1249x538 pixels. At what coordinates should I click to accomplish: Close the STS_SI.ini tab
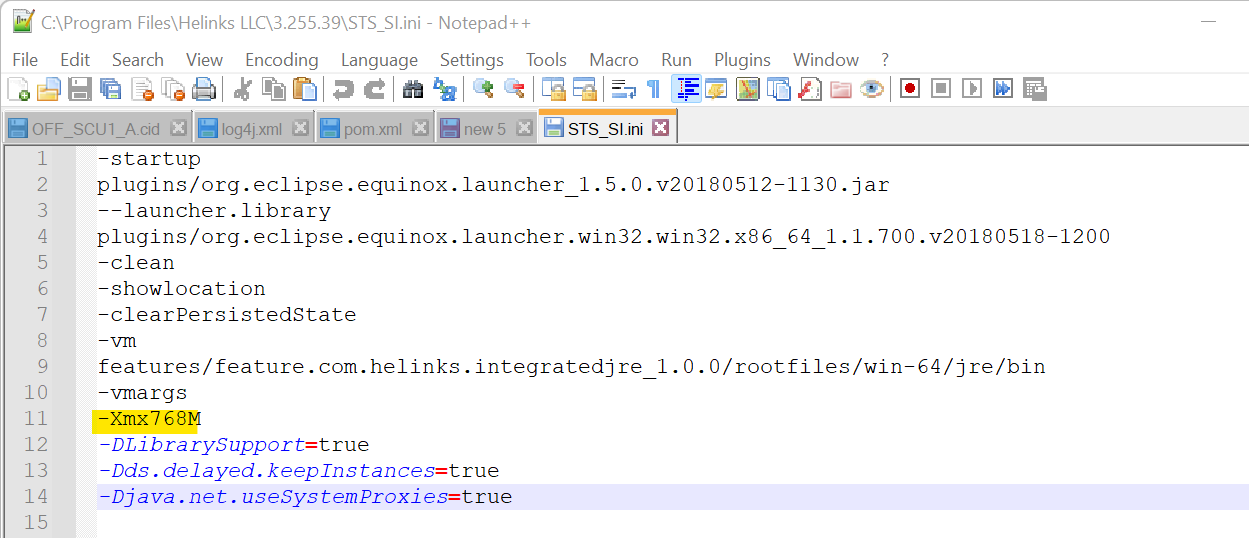pos(660,128)
